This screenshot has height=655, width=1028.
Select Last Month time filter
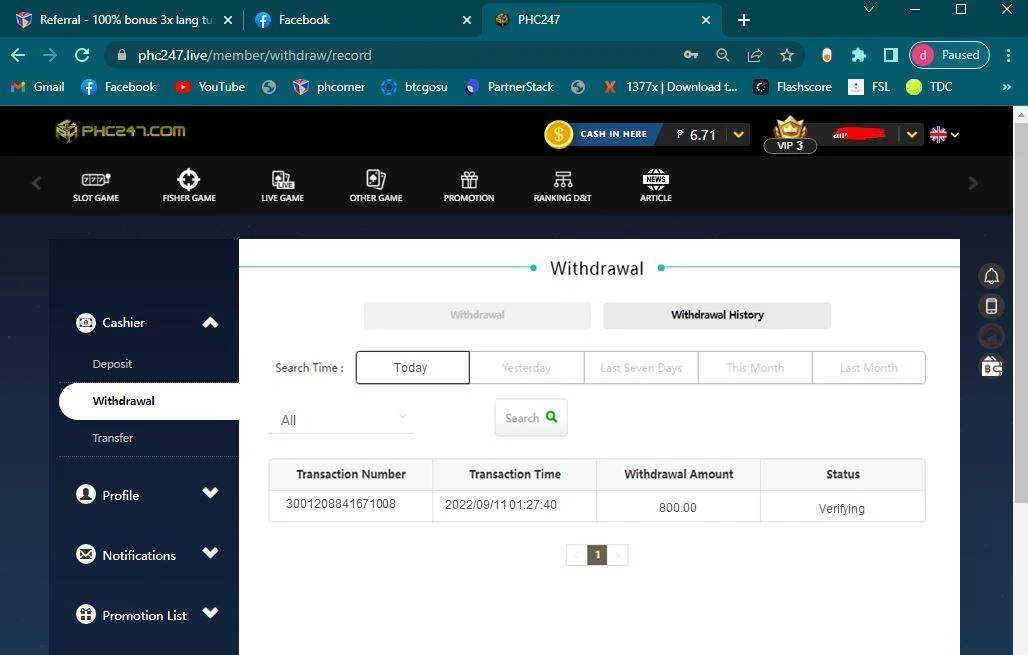click(x=869, y=368)
